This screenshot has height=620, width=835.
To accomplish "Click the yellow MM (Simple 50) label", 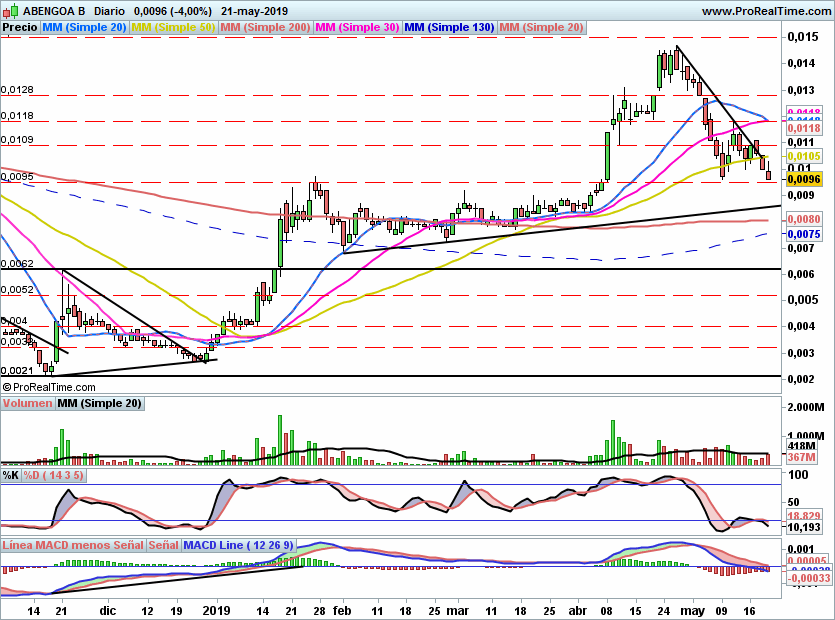I will (173, 27).
